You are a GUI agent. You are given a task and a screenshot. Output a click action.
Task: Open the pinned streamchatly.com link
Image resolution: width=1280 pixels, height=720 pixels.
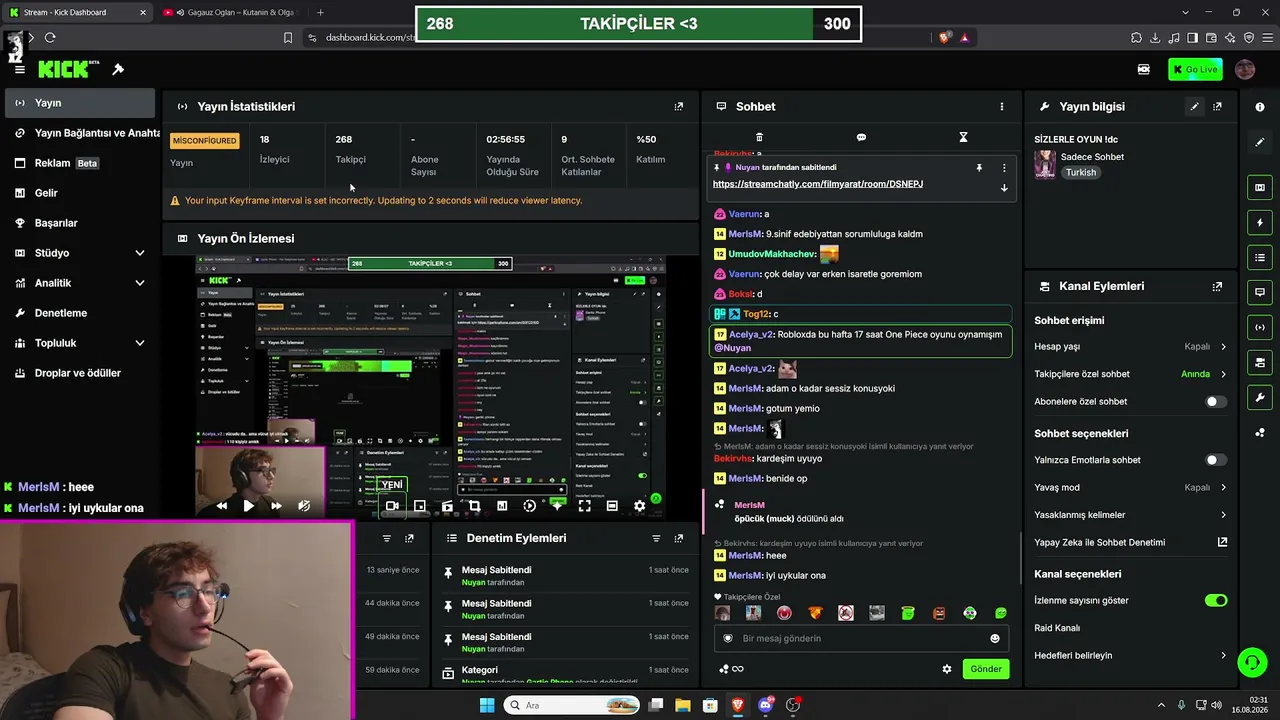[x=818, y=184]
